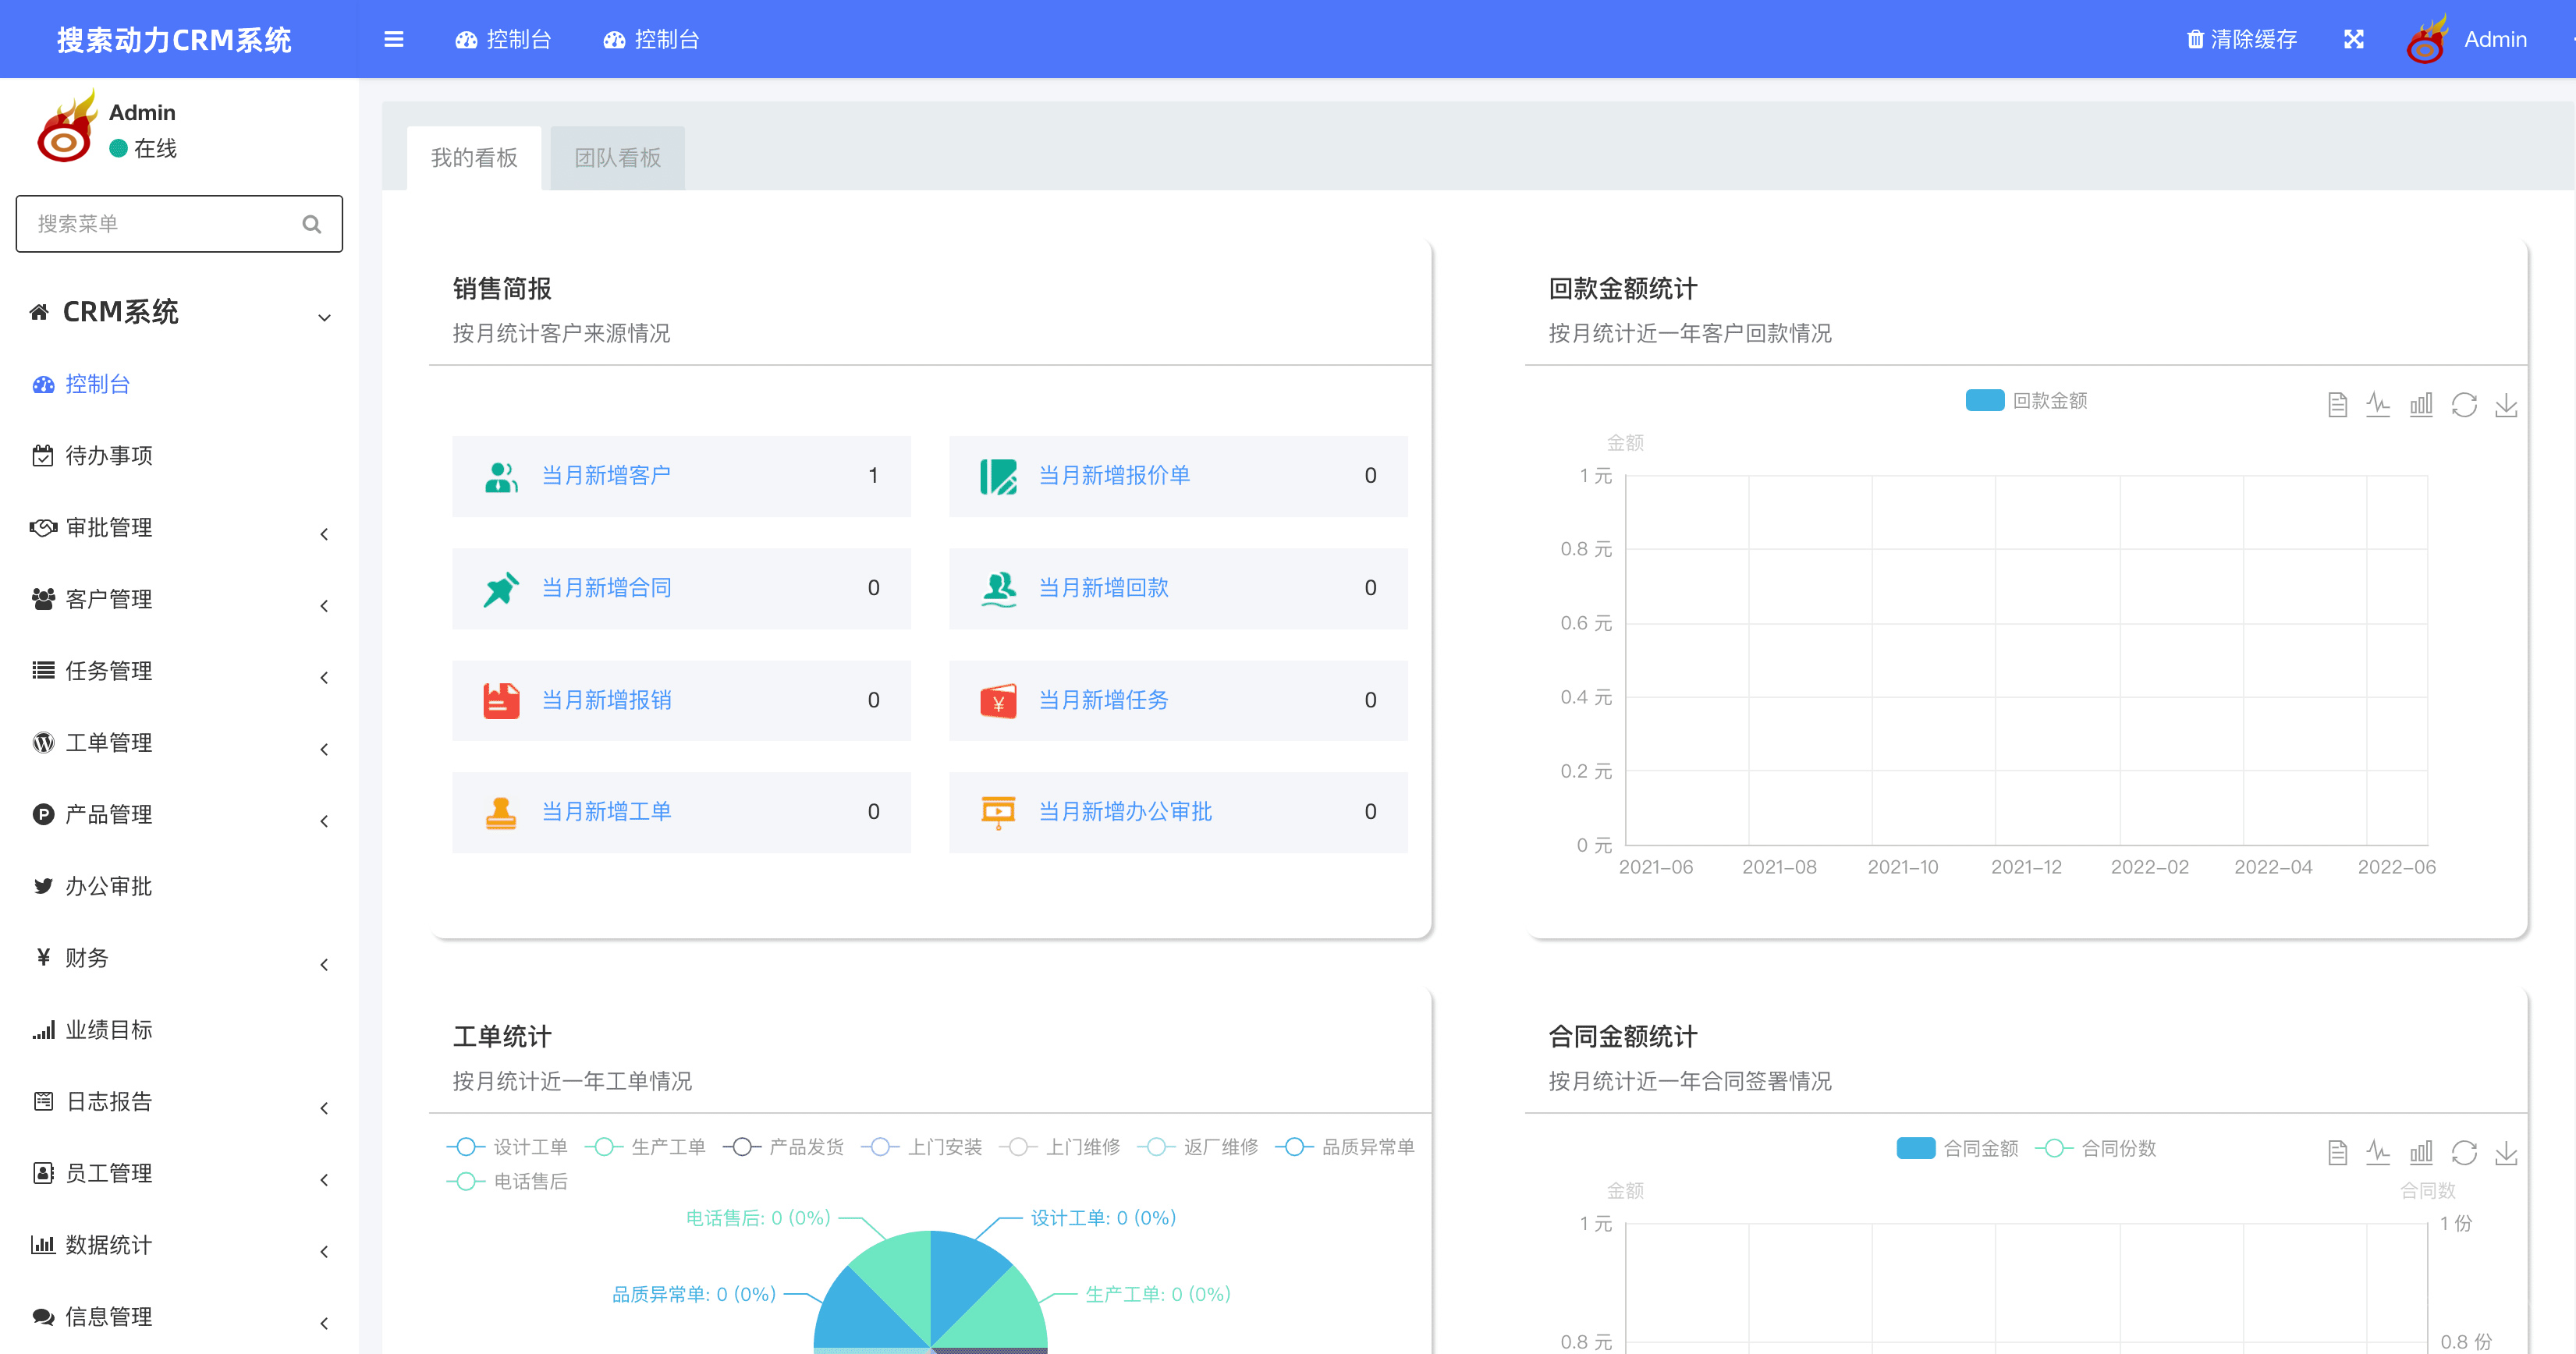Image resolution: width=2576 pixels, height=1354 pixels.
Task: Collapse the CRM系统 menu group
Action: coord(180,312)
